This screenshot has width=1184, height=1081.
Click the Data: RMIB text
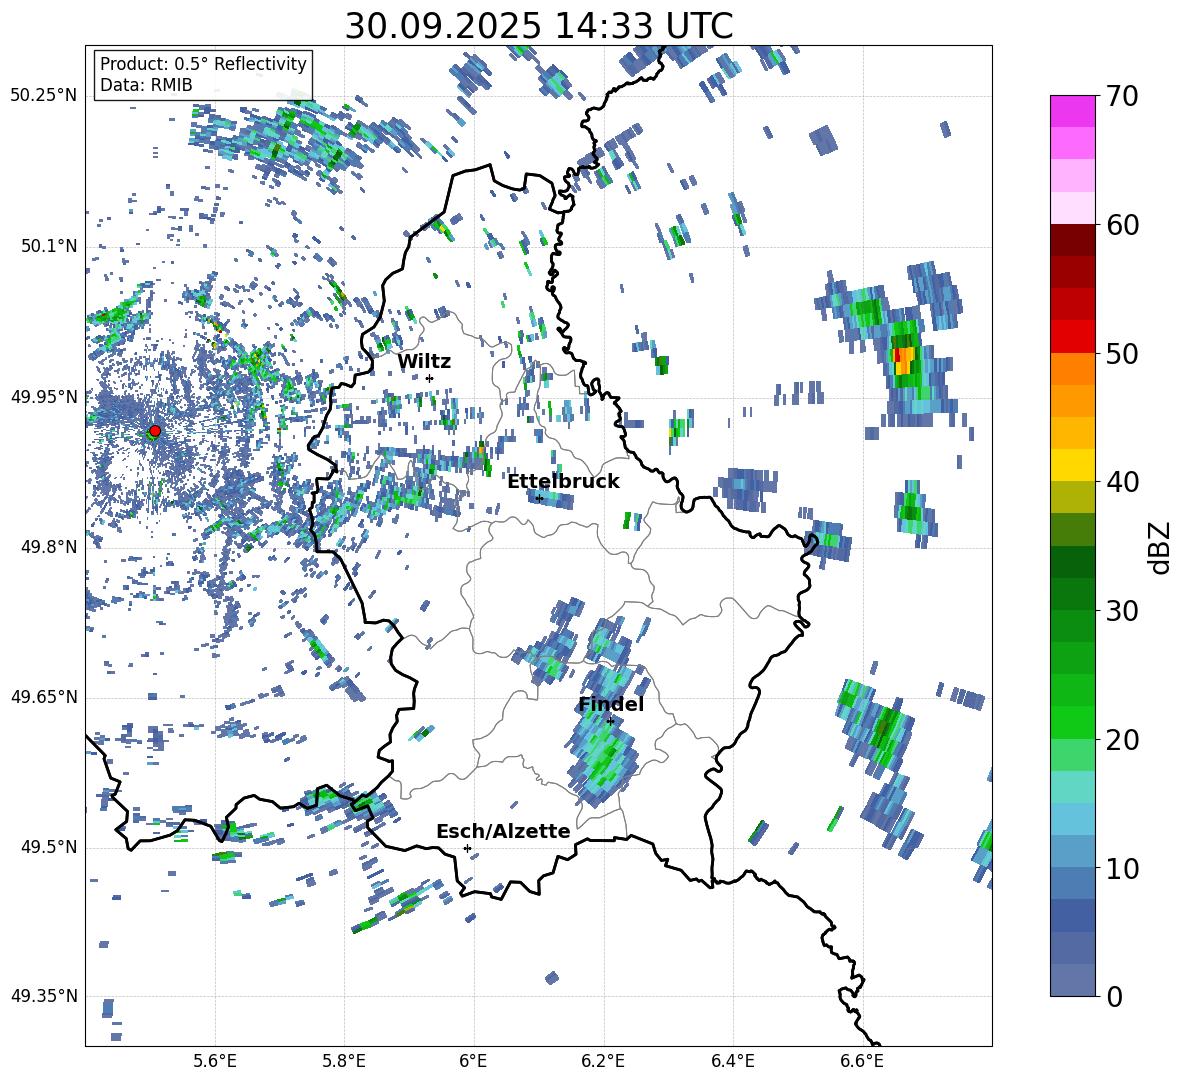[146, 85]
